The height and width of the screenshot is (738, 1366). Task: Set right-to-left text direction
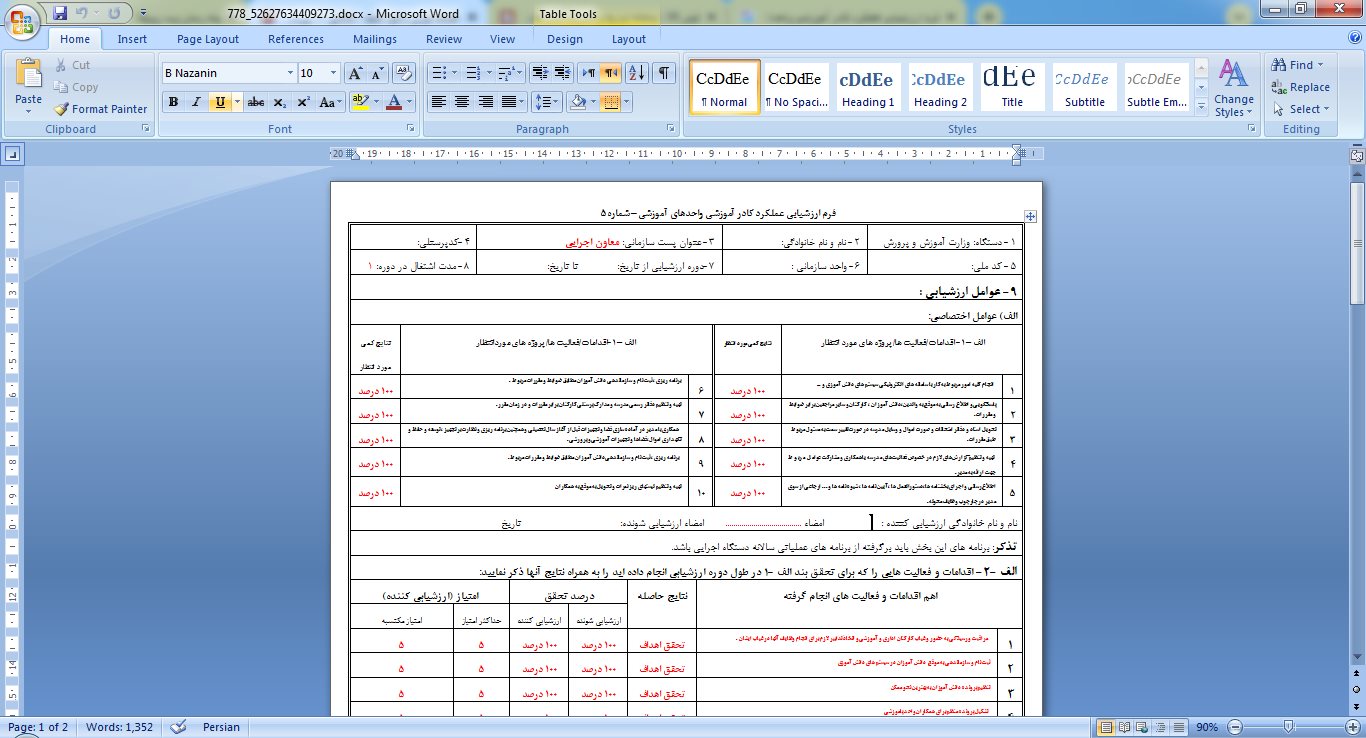pyautogui.click(x=611, y=73)
